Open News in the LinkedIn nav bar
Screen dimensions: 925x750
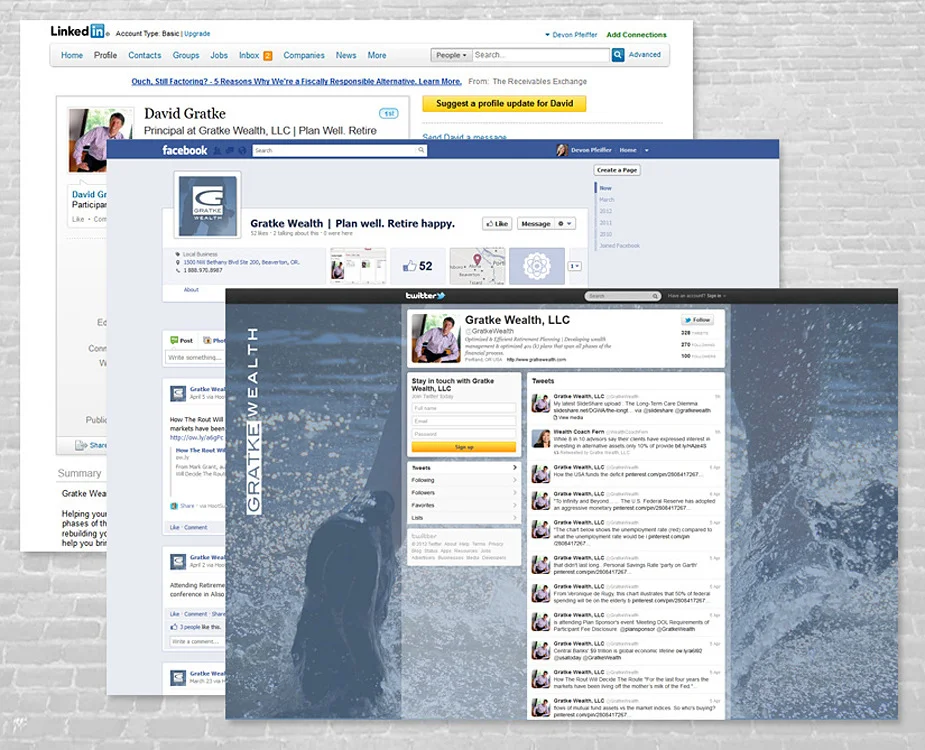pos(346,55)
